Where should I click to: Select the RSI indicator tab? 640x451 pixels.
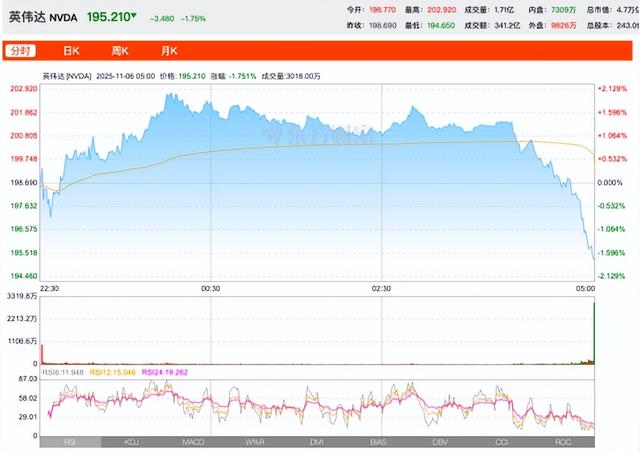(70, 442)
